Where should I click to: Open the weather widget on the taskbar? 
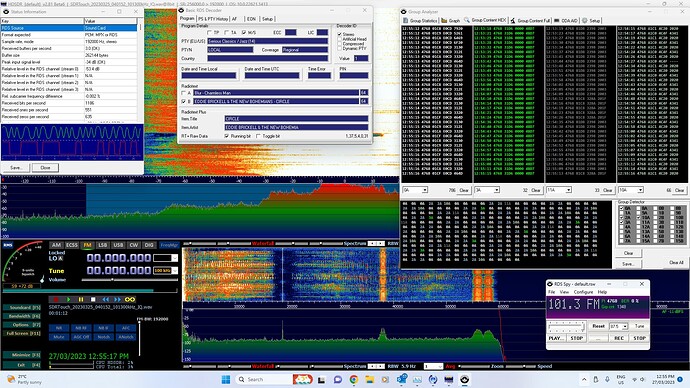(24, 379)
